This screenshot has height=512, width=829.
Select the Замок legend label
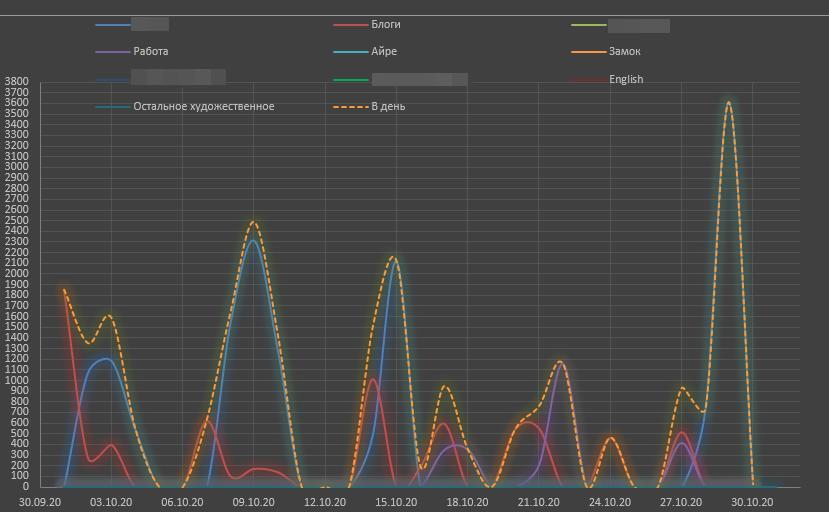click(x=625, y=51)
